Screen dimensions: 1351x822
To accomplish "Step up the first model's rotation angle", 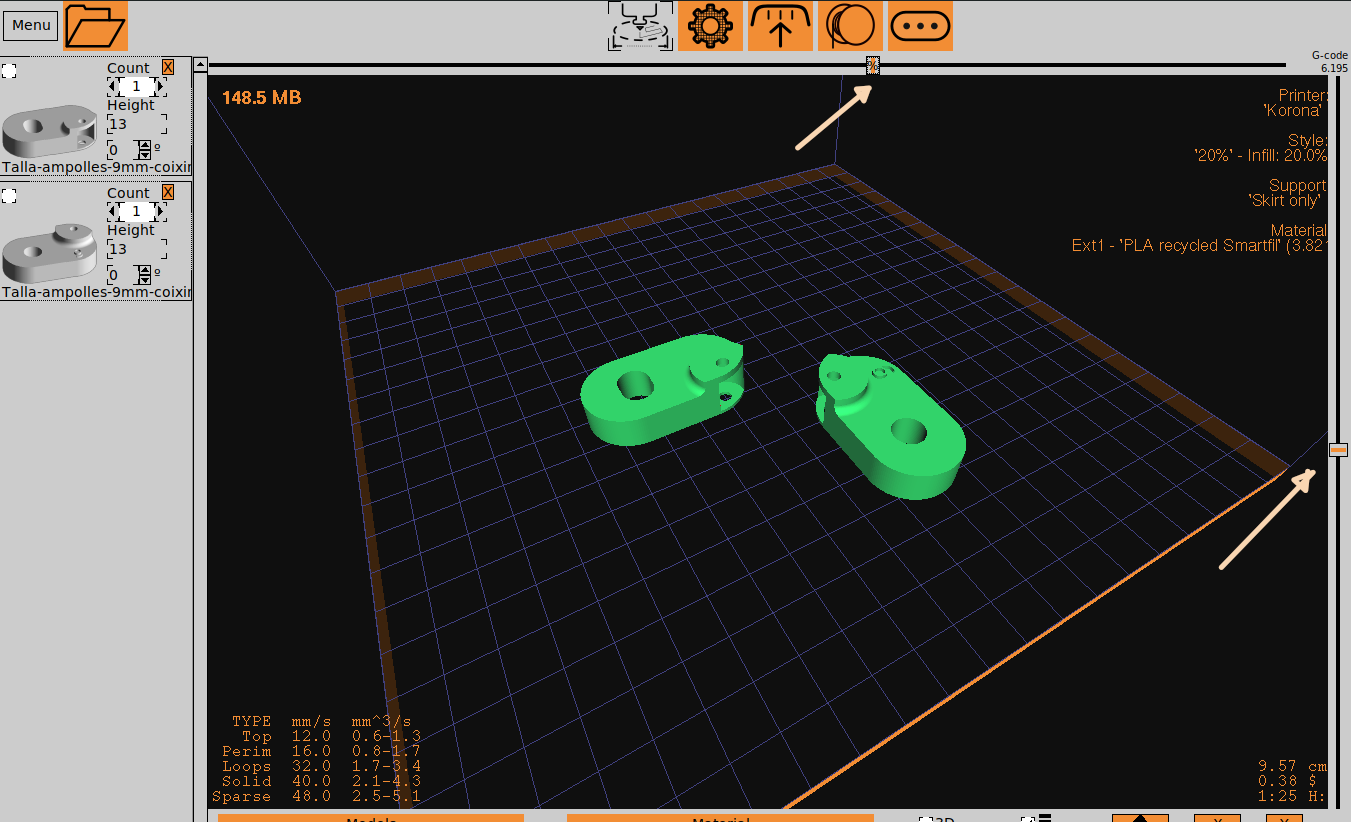I will [x=144, y=145].
